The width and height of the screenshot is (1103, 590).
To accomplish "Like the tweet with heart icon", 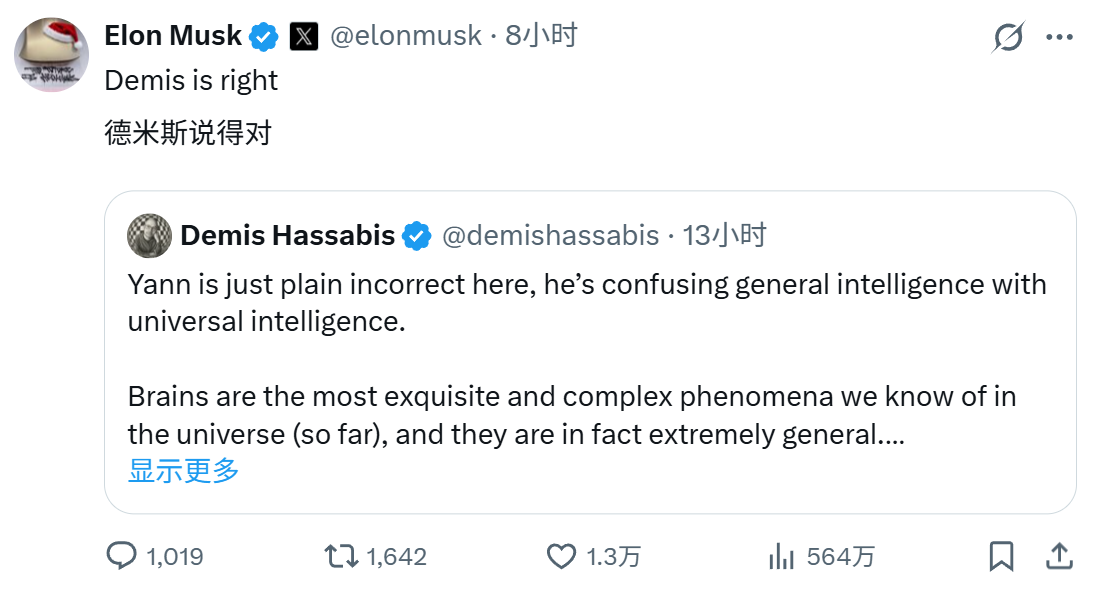I will point(563,556).
